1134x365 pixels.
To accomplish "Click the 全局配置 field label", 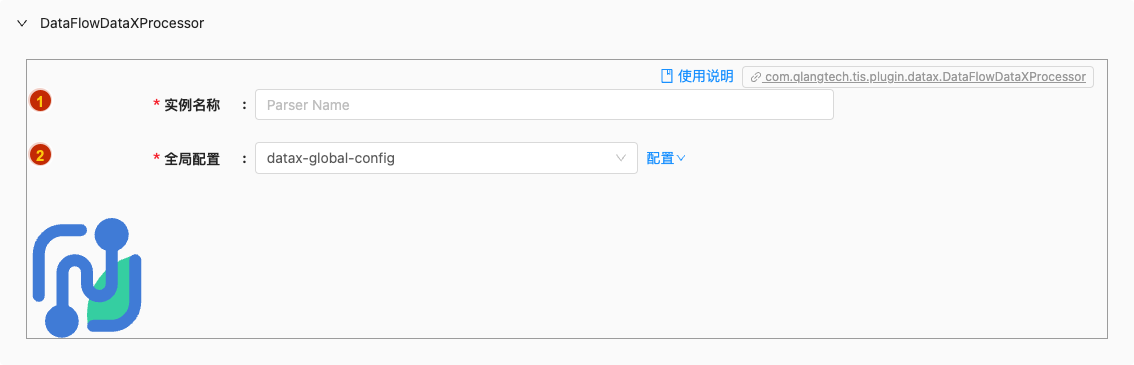I will click(192, 158).
